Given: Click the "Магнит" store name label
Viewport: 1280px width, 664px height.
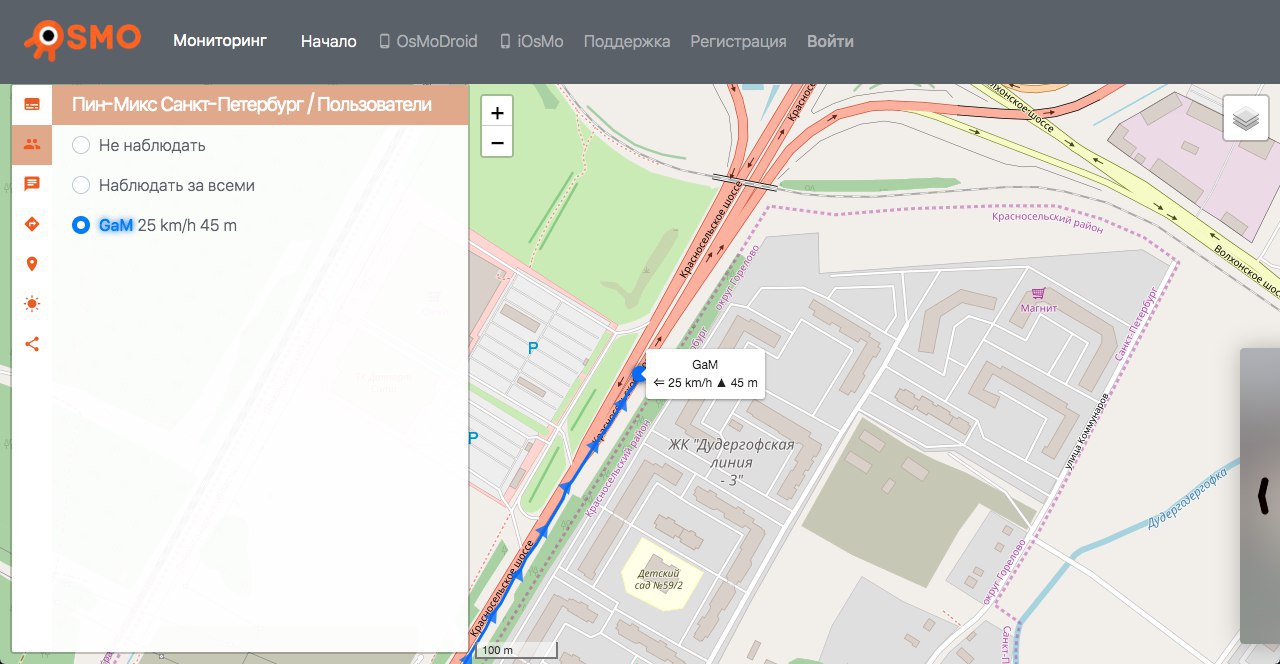Looking at the screenshot, I should pyautogui.click(x=1038, y=308).
